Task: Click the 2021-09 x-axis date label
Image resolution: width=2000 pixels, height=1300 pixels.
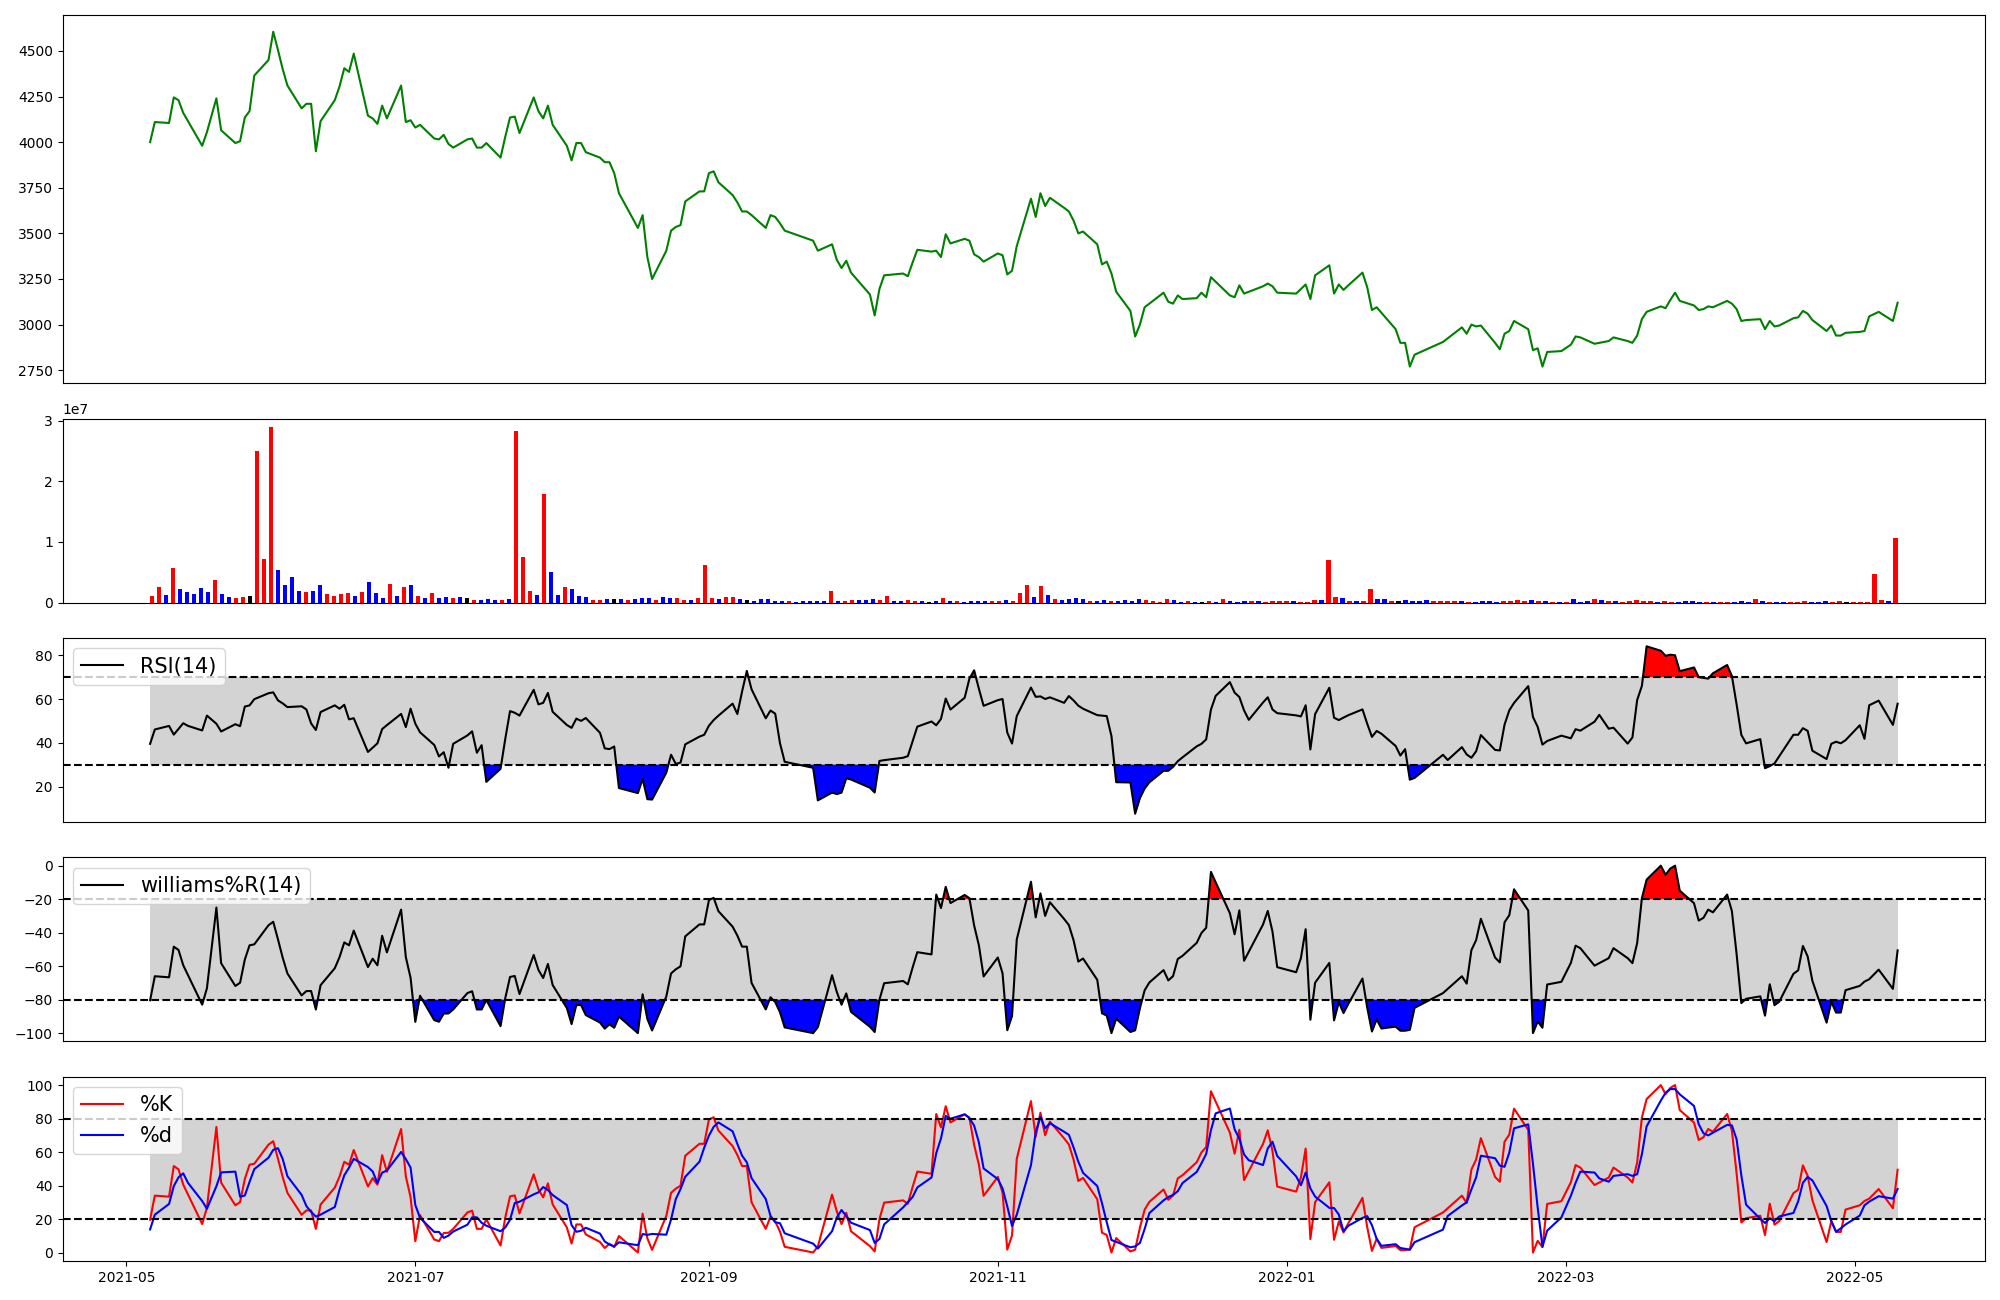Action: (709, 1277)
